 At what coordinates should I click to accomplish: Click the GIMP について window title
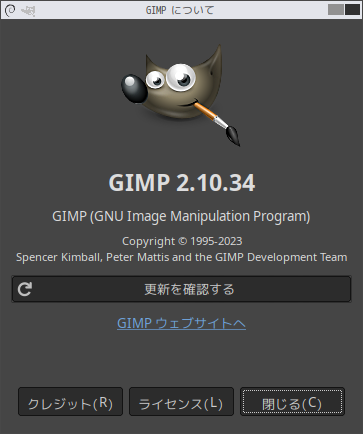pyautogui.click(x=180, y=10)
